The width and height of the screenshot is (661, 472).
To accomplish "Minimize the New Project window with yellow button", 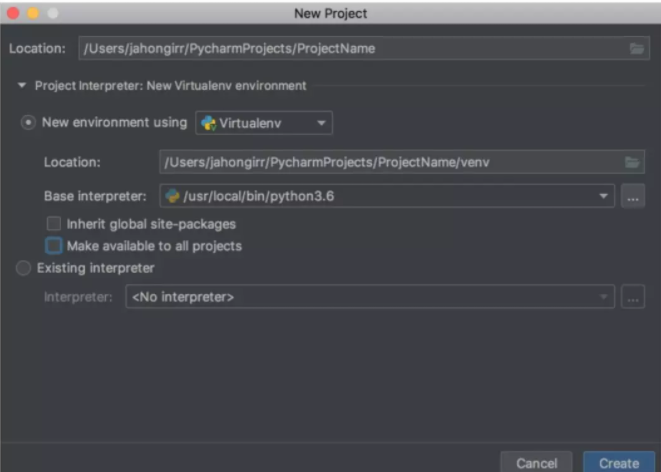I will (x=33, y=13).
